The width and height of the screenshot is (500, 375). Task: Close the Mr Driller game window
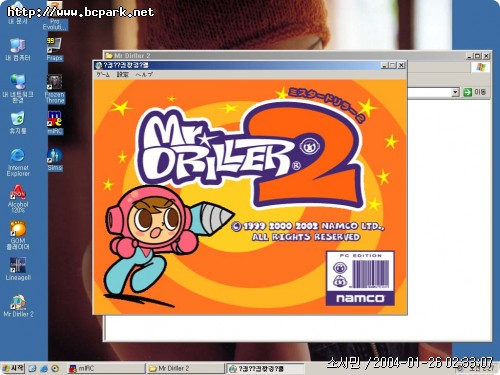click(402, 65)
